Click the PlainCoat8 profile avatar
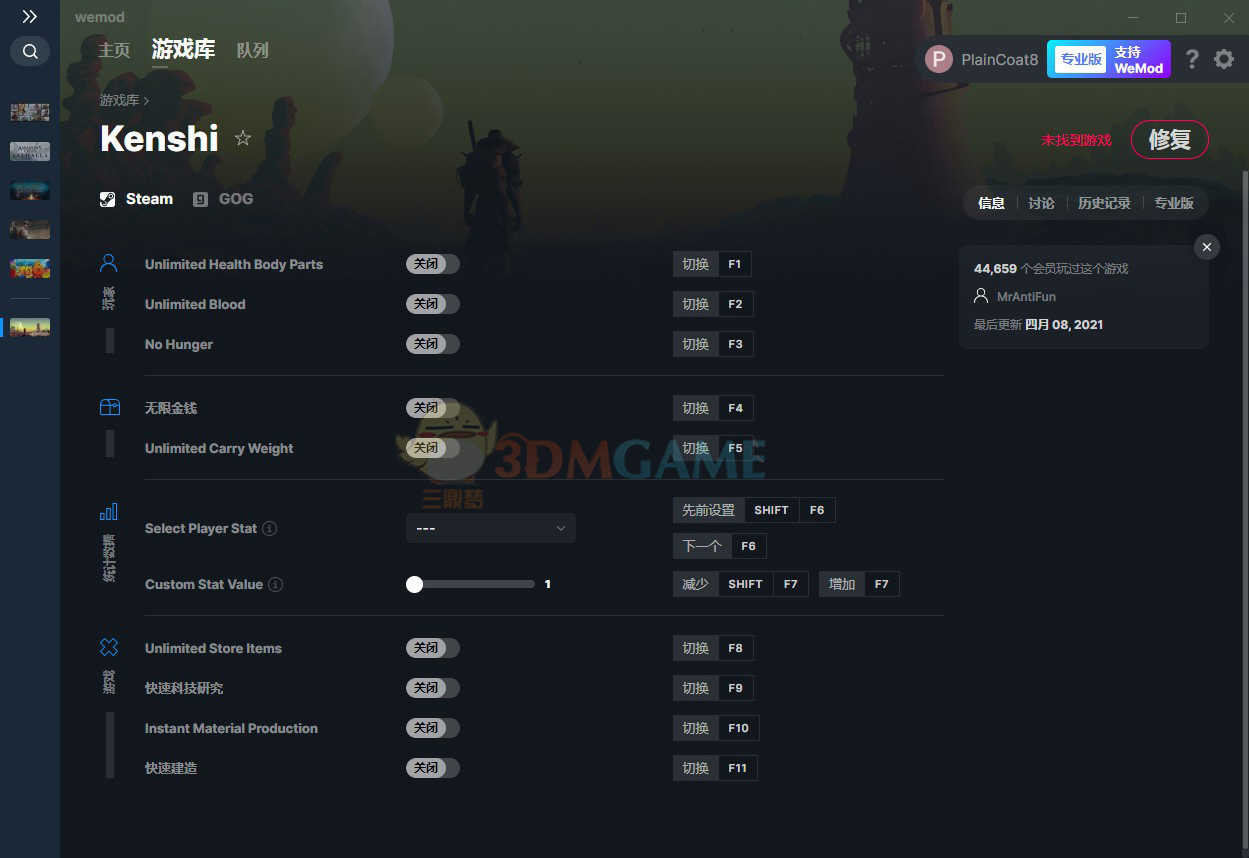 [938, 59]
